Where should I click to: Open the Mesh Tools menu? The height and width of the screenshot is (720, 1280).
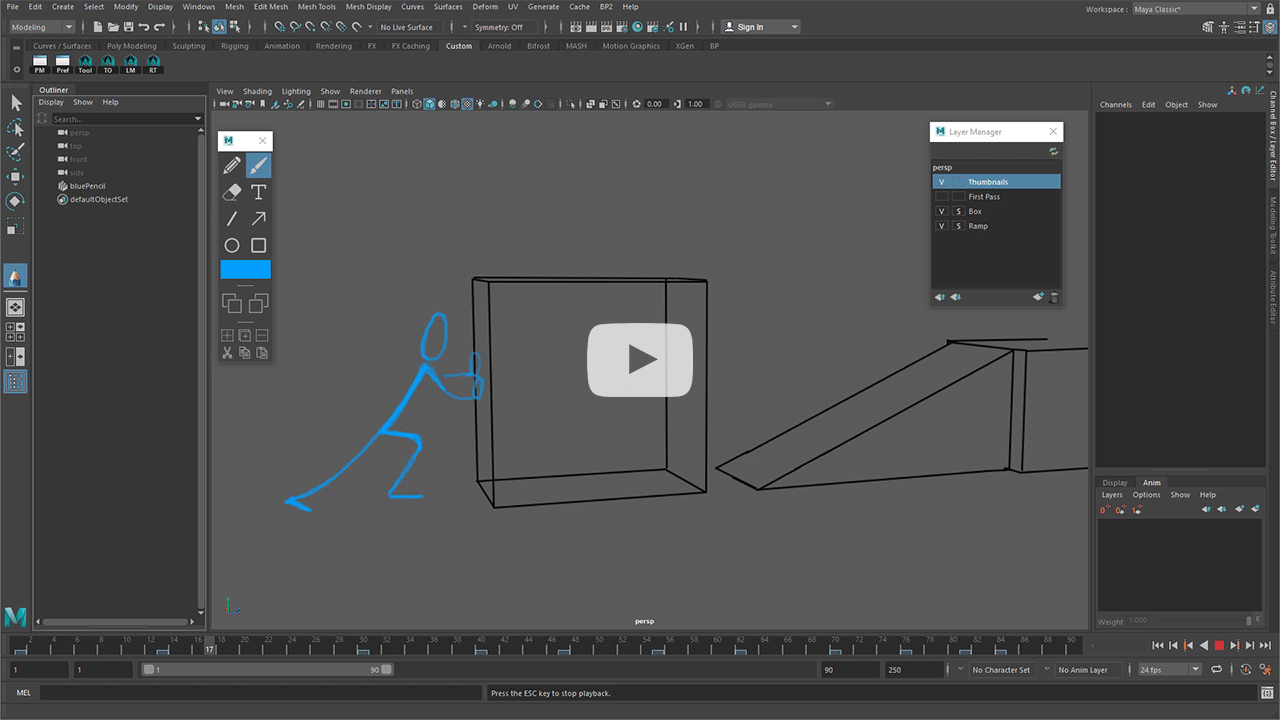tap(316, 7)
